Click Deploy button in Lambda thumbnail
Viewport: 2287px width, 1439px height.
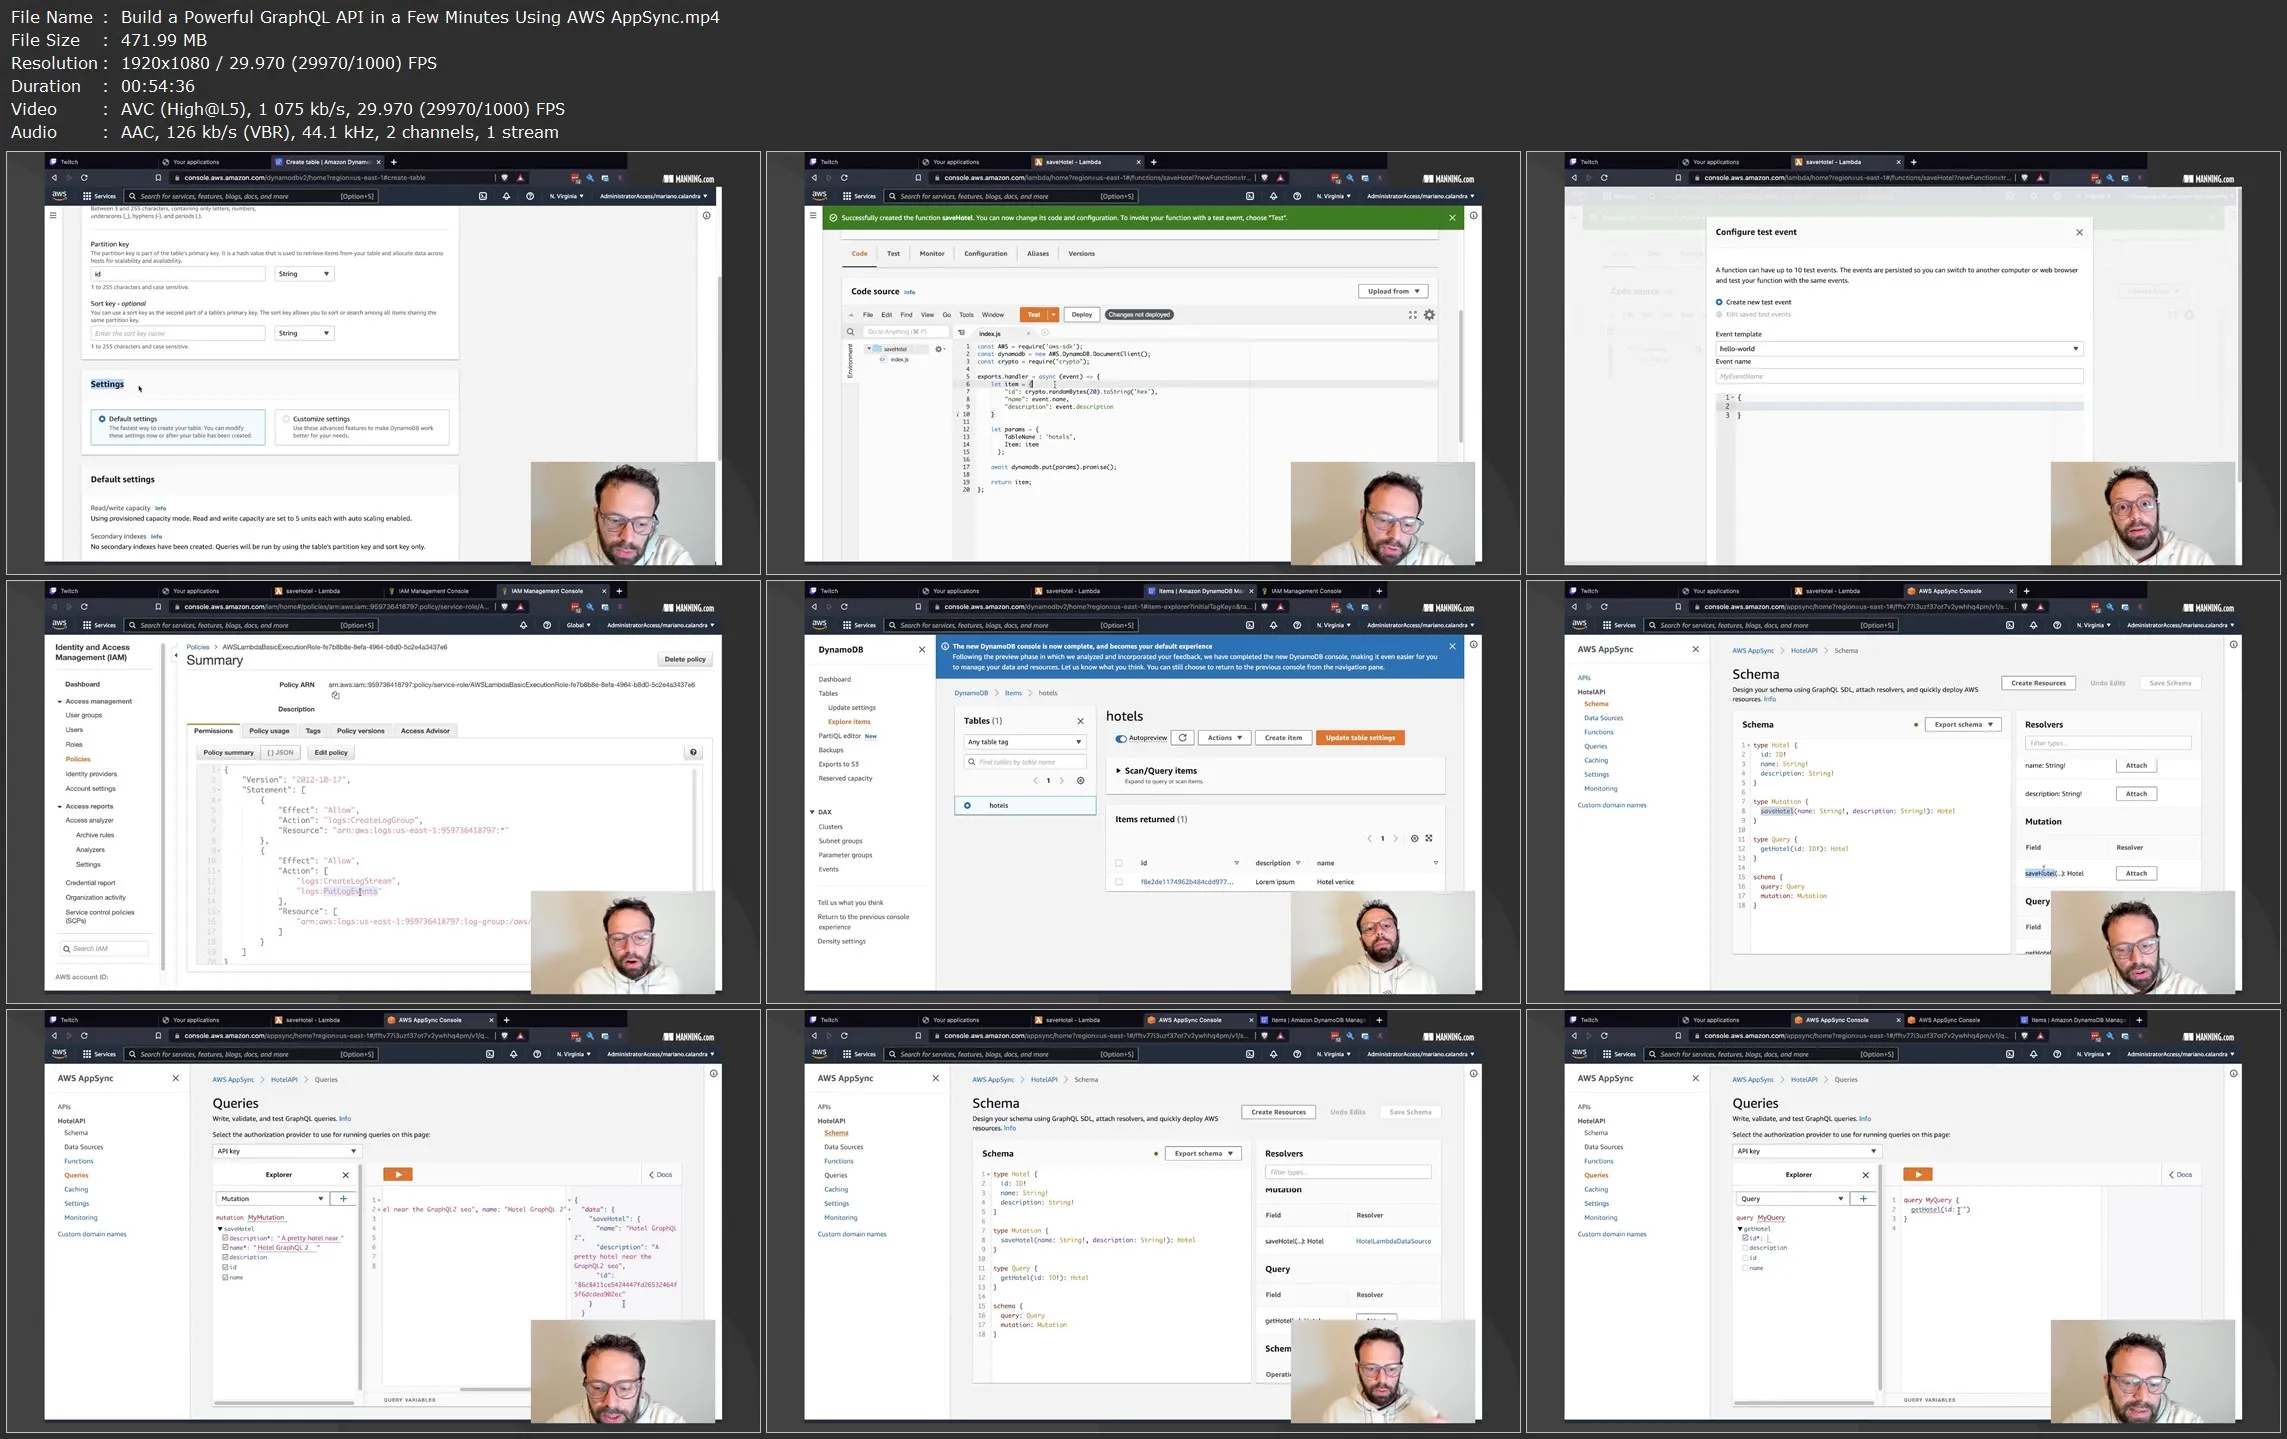(1082, 314)
